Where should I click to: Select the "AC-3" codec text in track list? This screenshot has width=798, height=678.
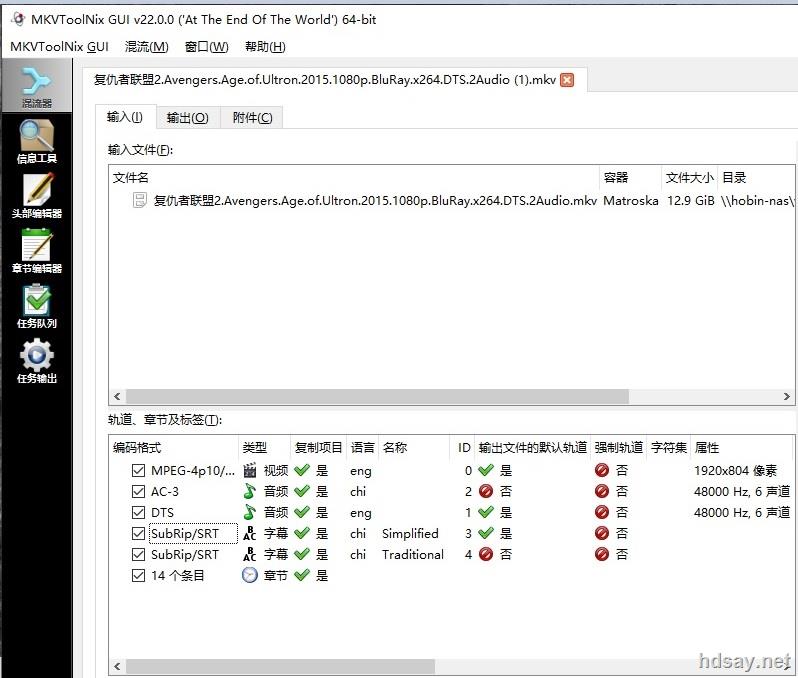(165, 492)
